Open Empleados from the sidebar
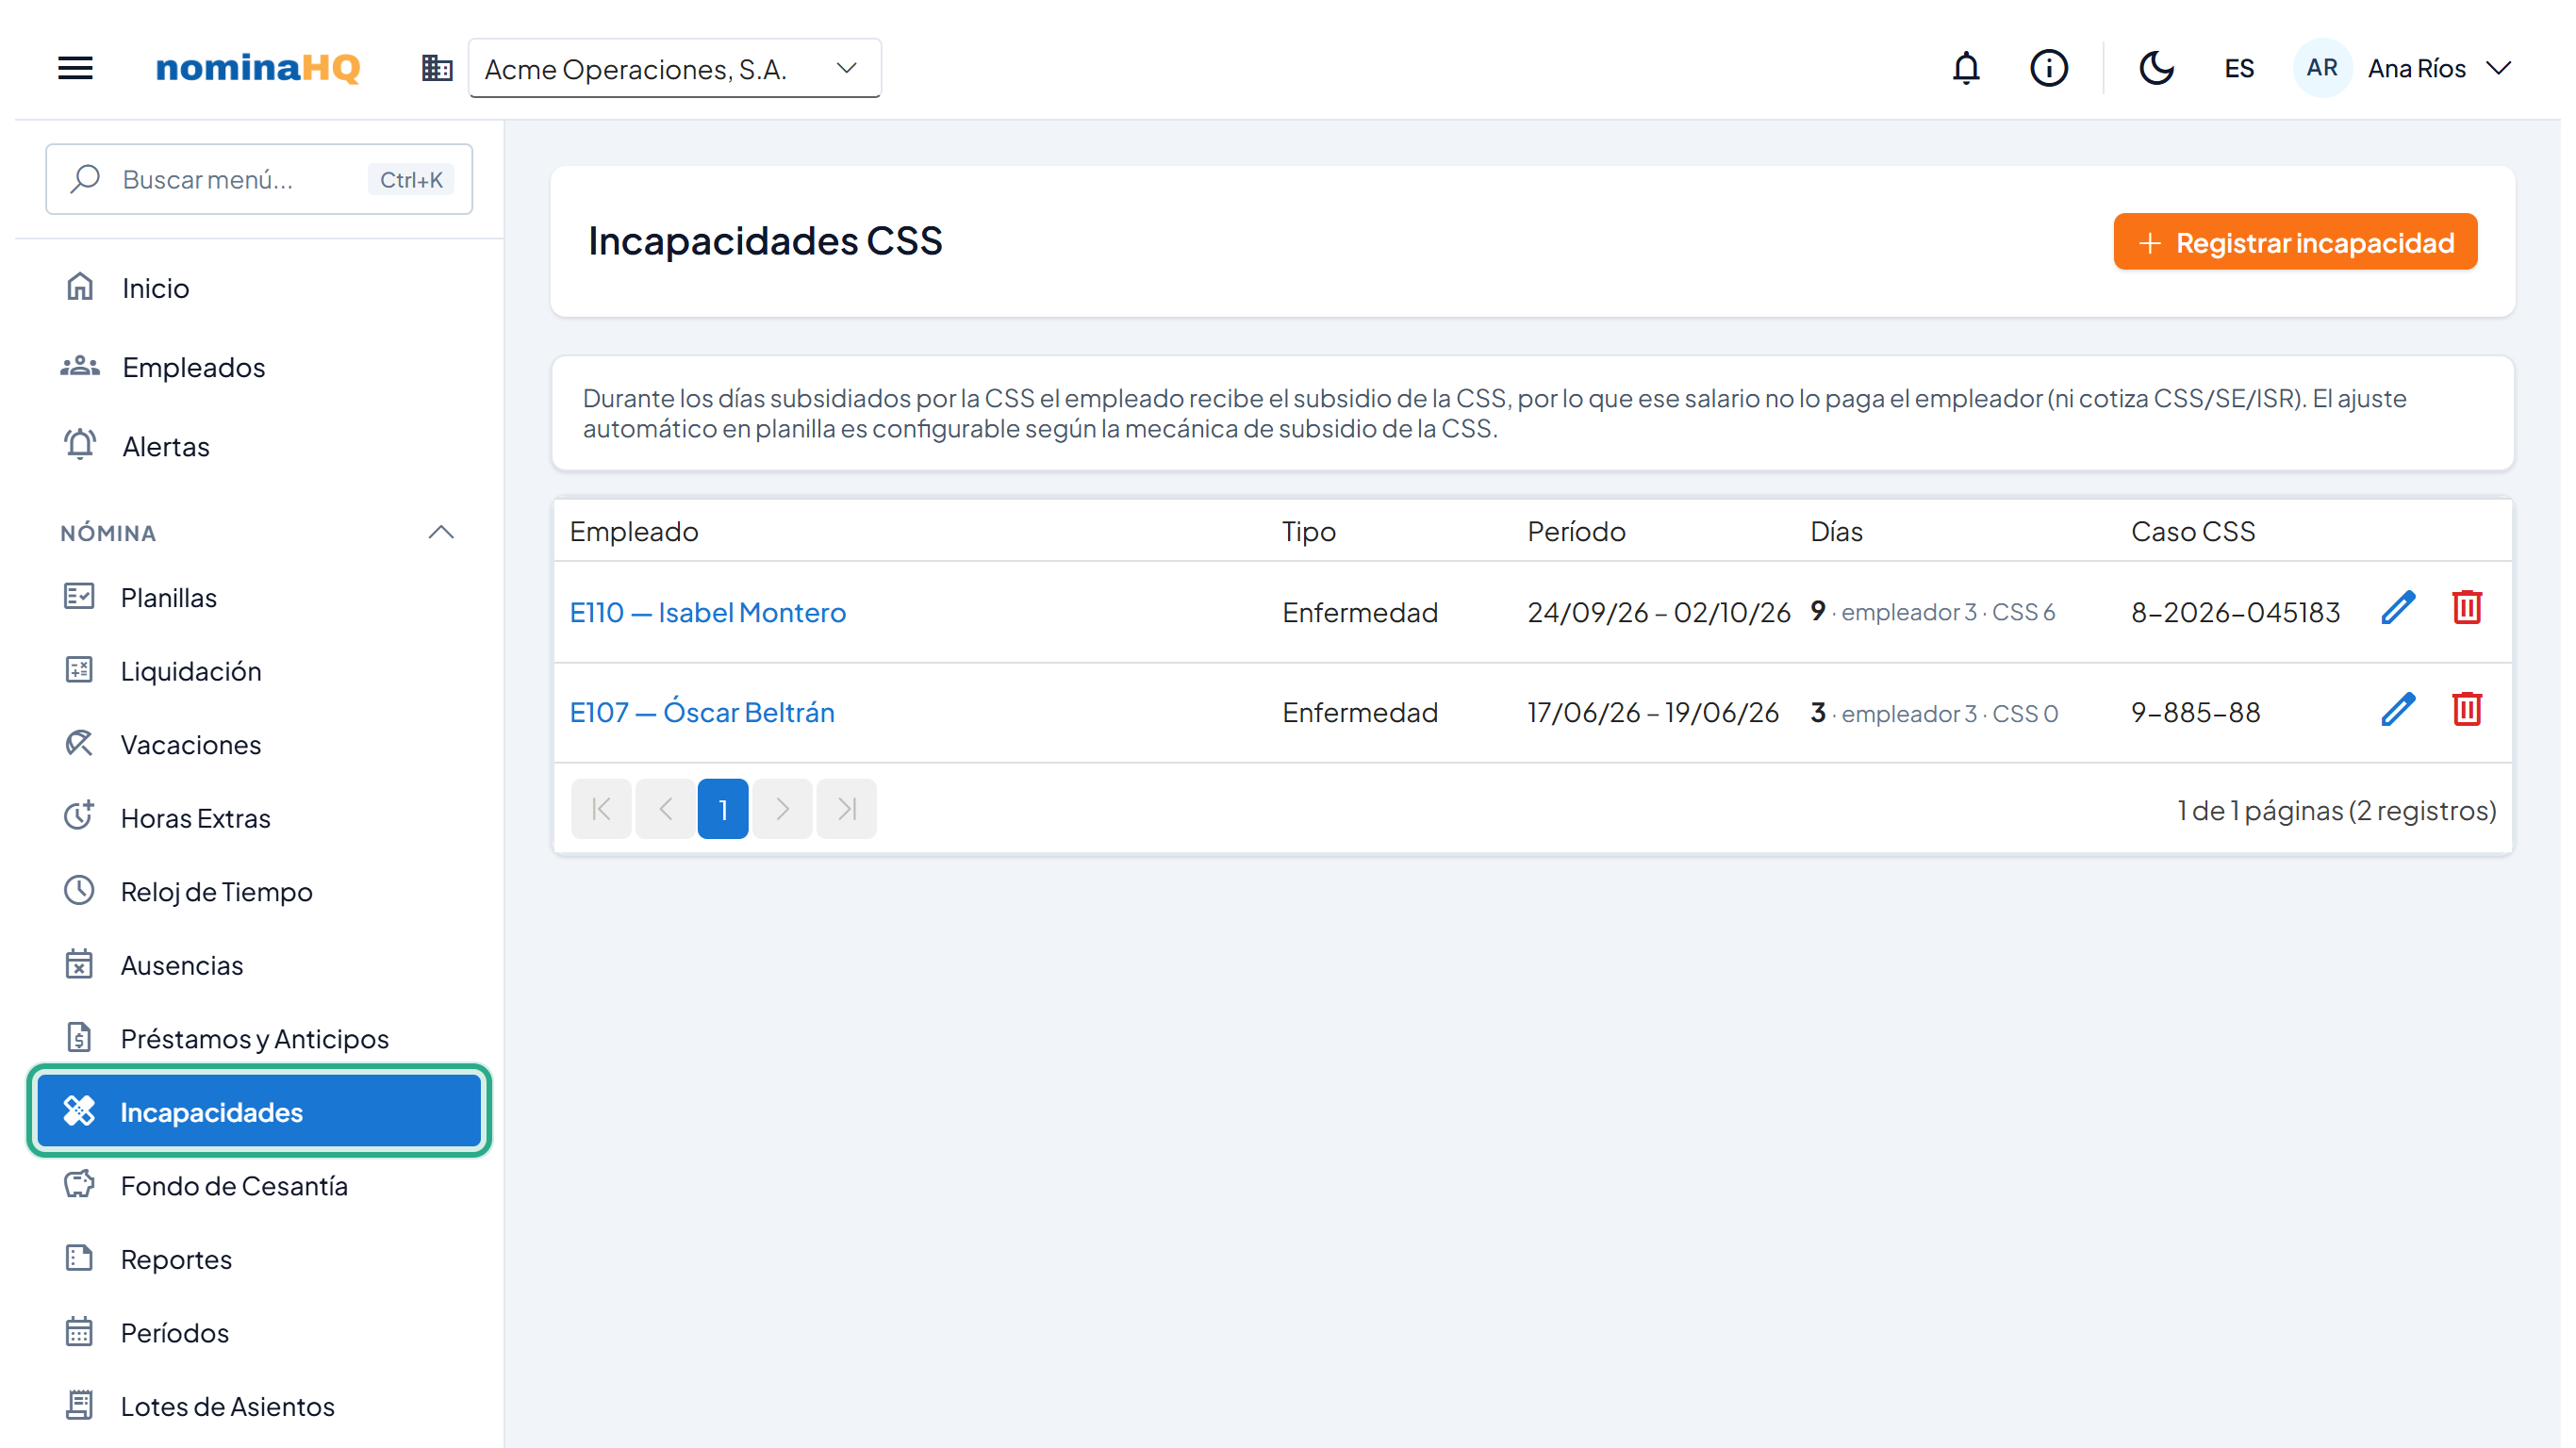Viewport: 2576px width, 1448px height. point(259,367)
